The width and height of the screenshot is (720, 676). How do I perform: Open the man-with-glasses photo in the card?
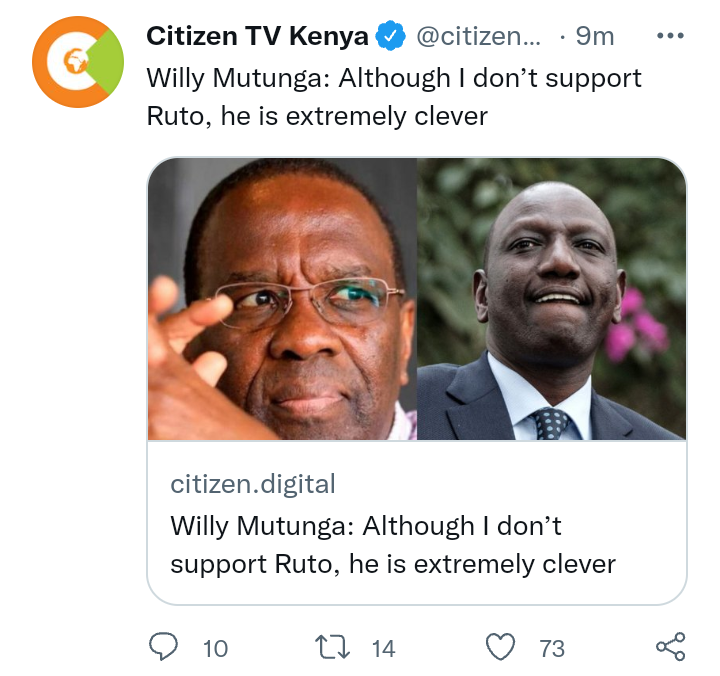282,299
